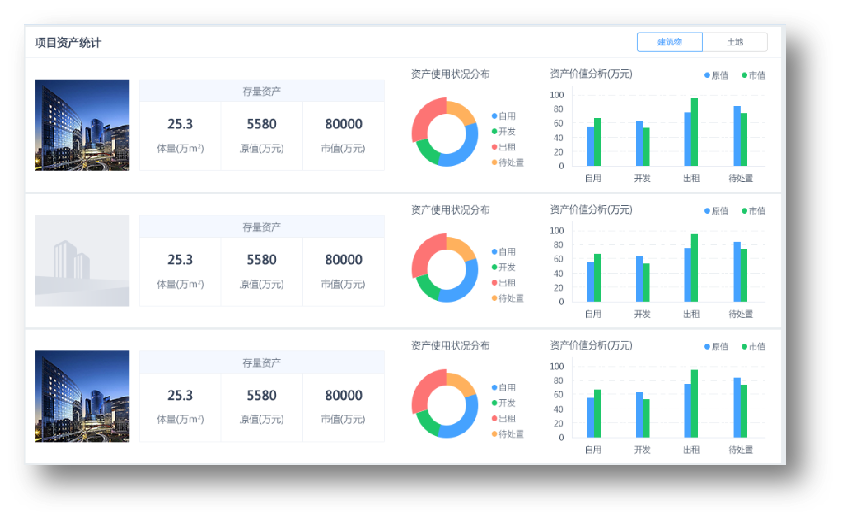Click the gray placeholder building image
The image size is (844, 522).
point(82,260)
